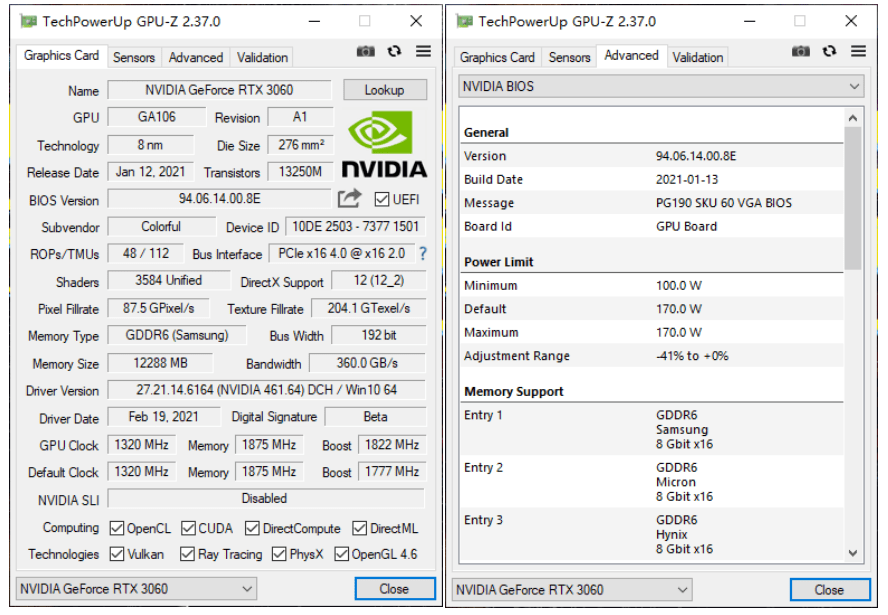Viewport: 888px width, 615px height.
Task: Click the NVIDIA logo image
Action: pyautogui.click(x=384, y=144)
